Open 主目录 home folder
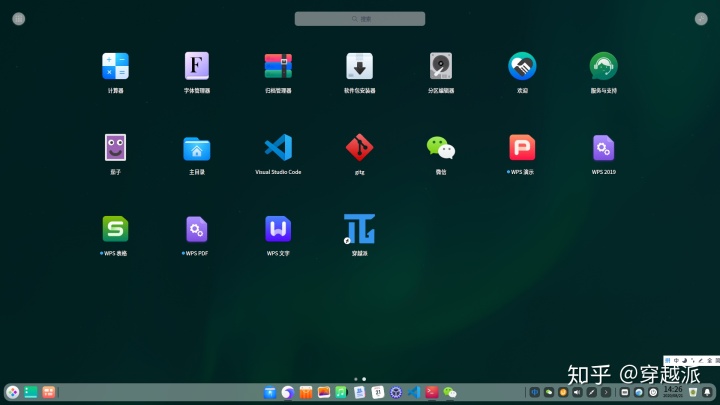Screen dimensions: 720x405 [x=197, y=149]
